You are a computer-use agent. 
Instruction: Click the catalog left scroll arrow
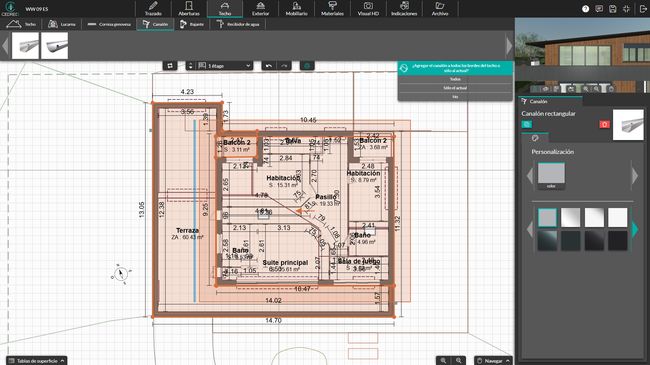5,46
